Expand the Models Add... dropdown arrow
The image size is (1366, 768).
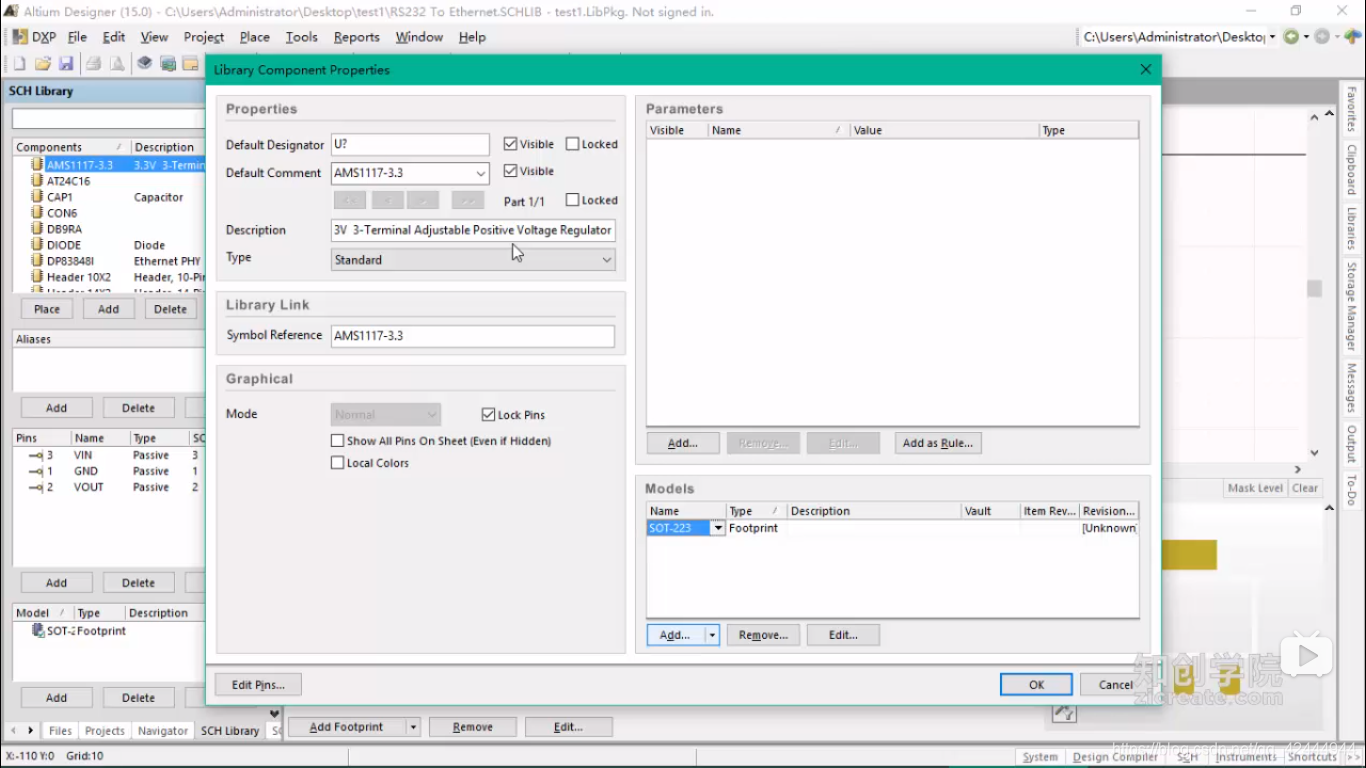coord(712,635)
